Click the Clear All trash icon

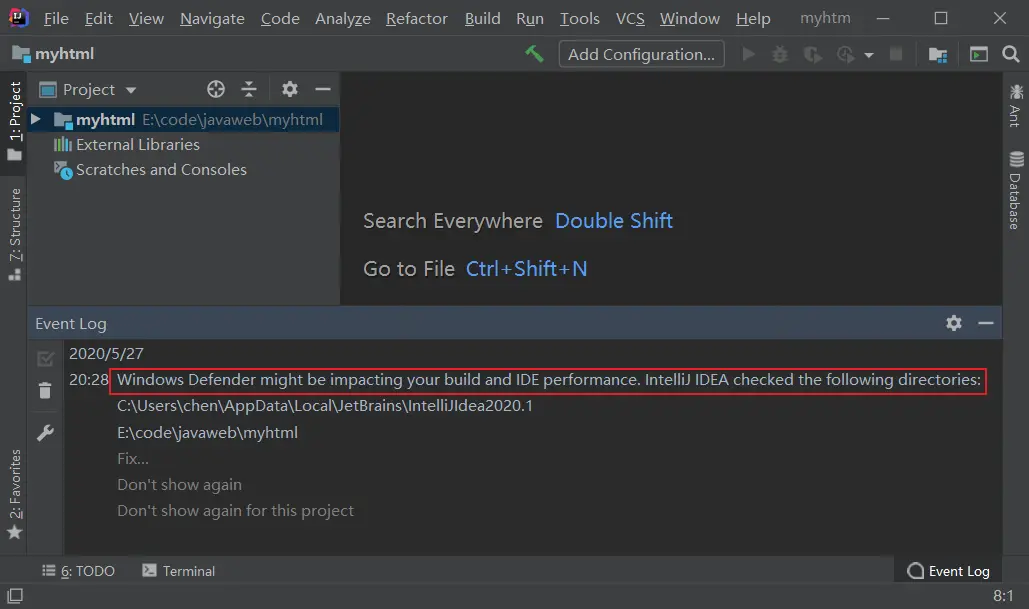(x=45, y=390)
